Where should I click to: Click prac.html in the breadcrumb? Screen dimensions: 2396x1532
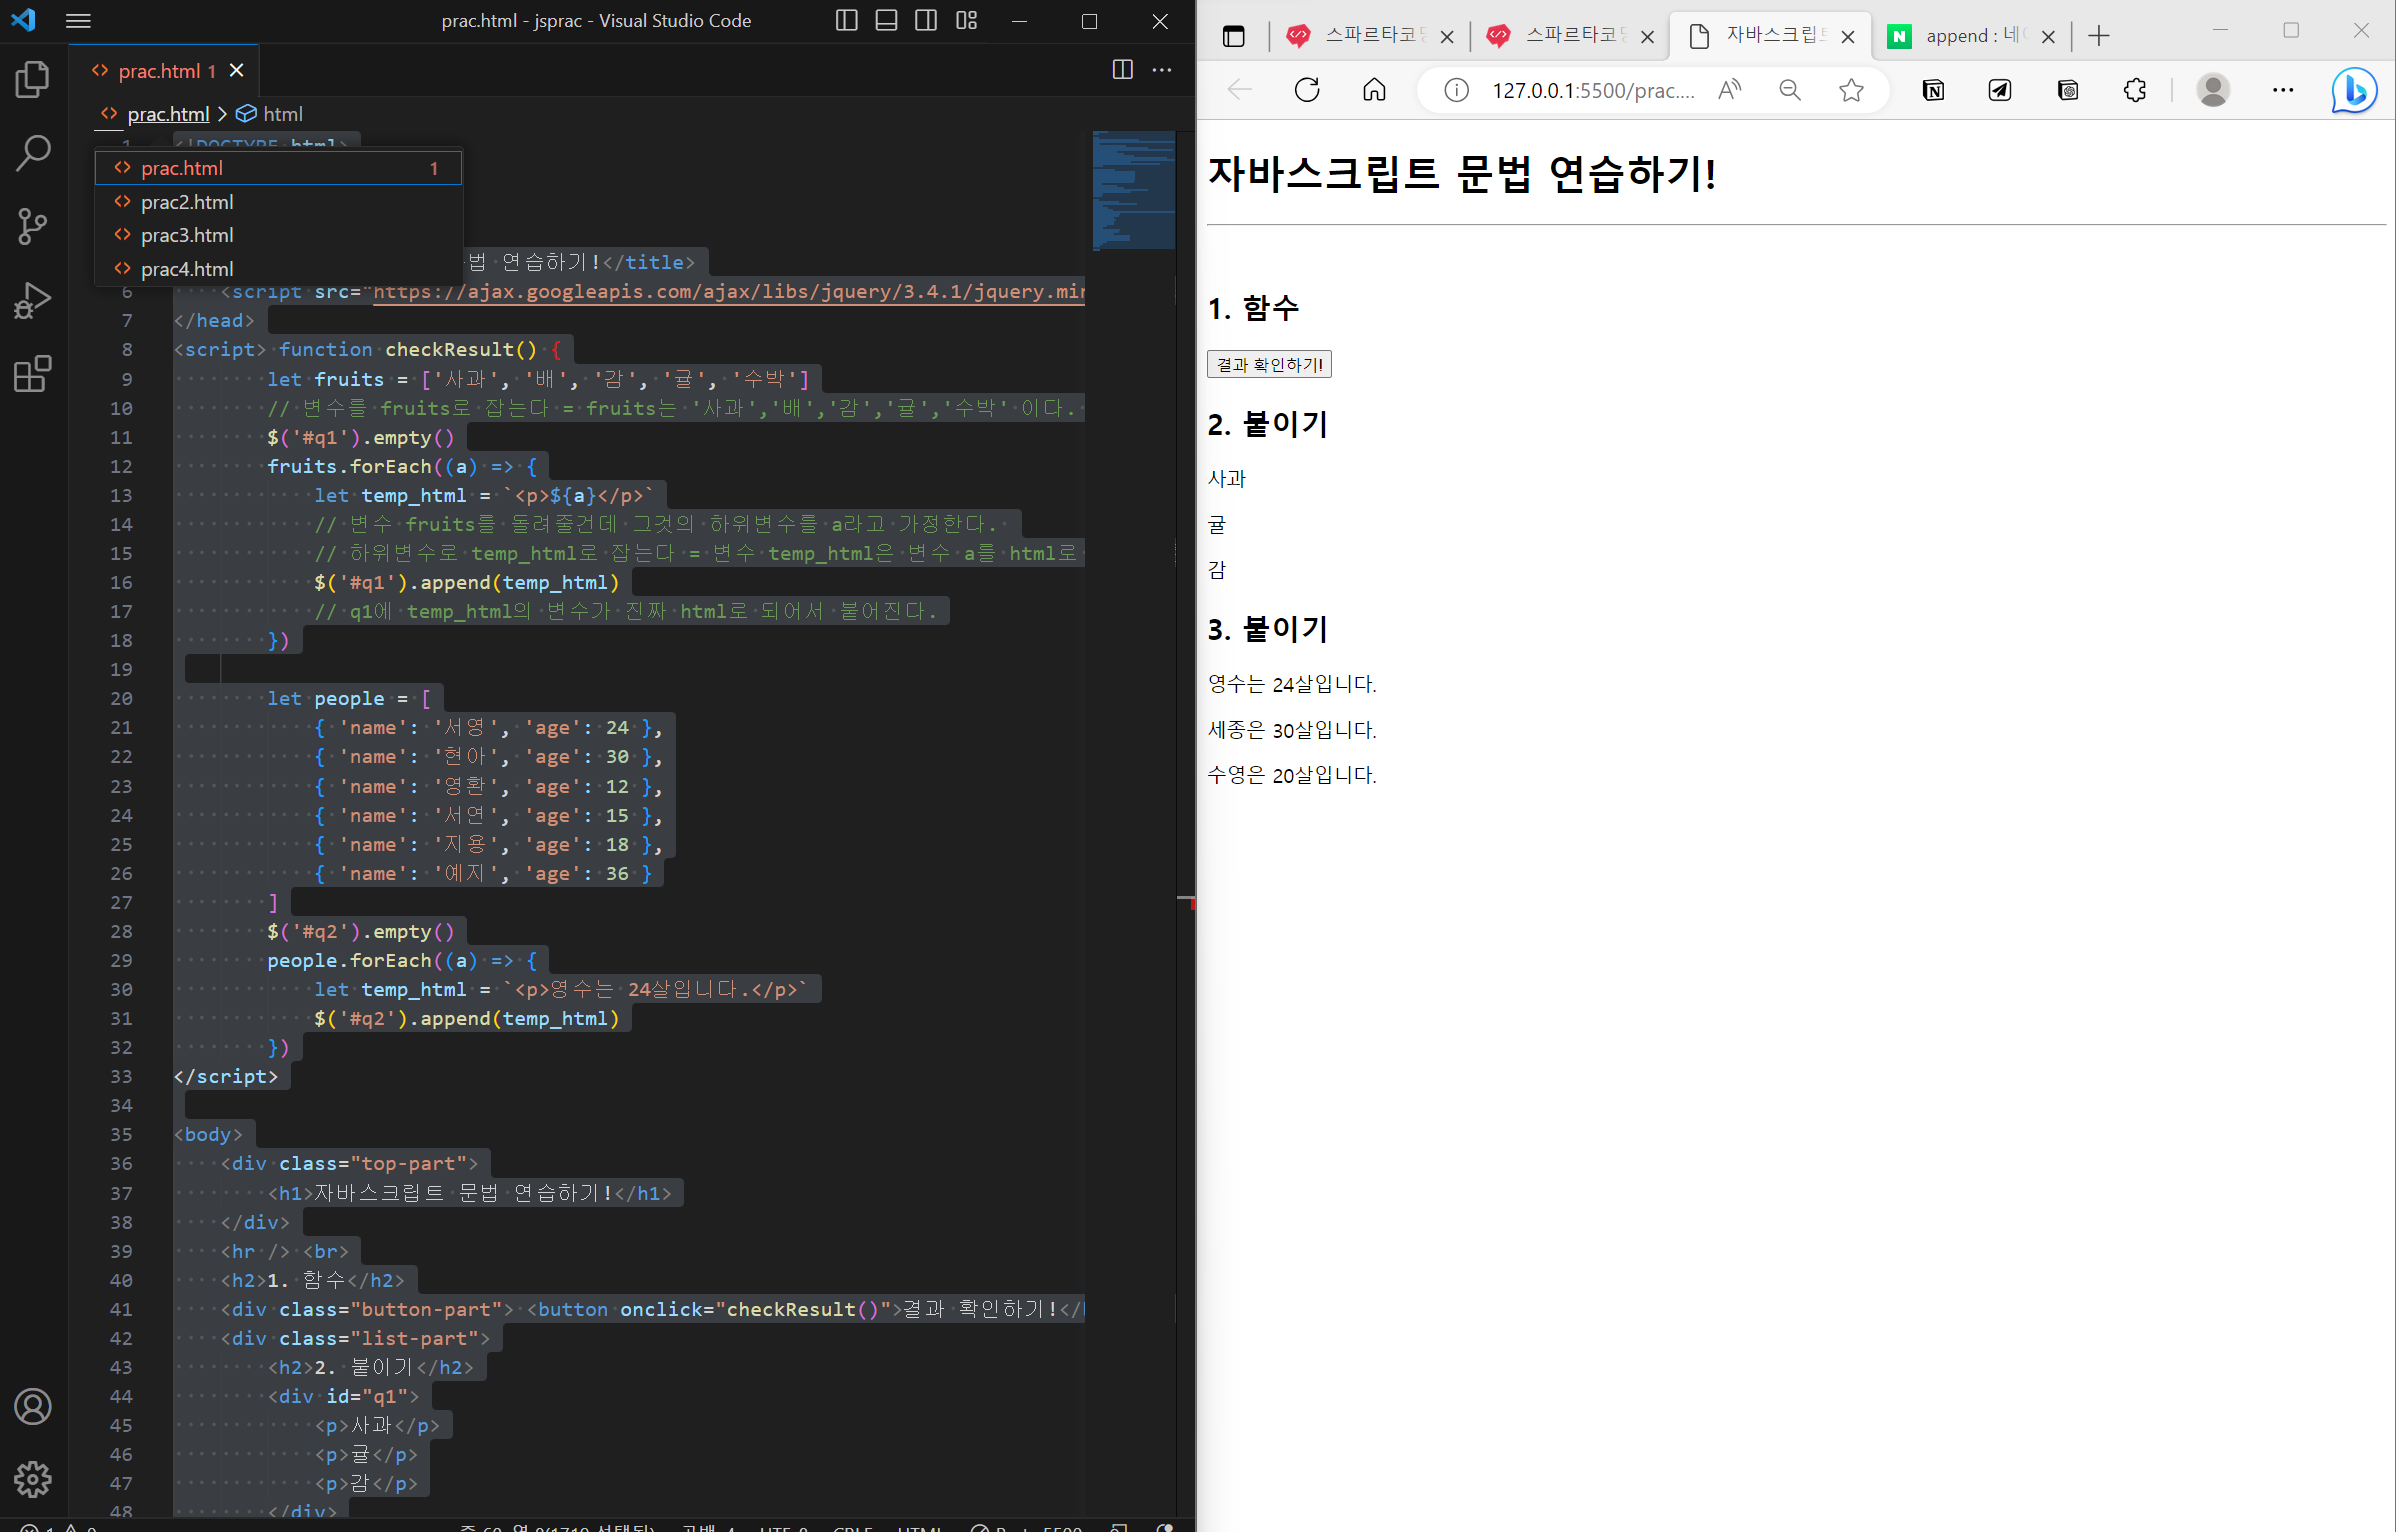coord(168,114)
